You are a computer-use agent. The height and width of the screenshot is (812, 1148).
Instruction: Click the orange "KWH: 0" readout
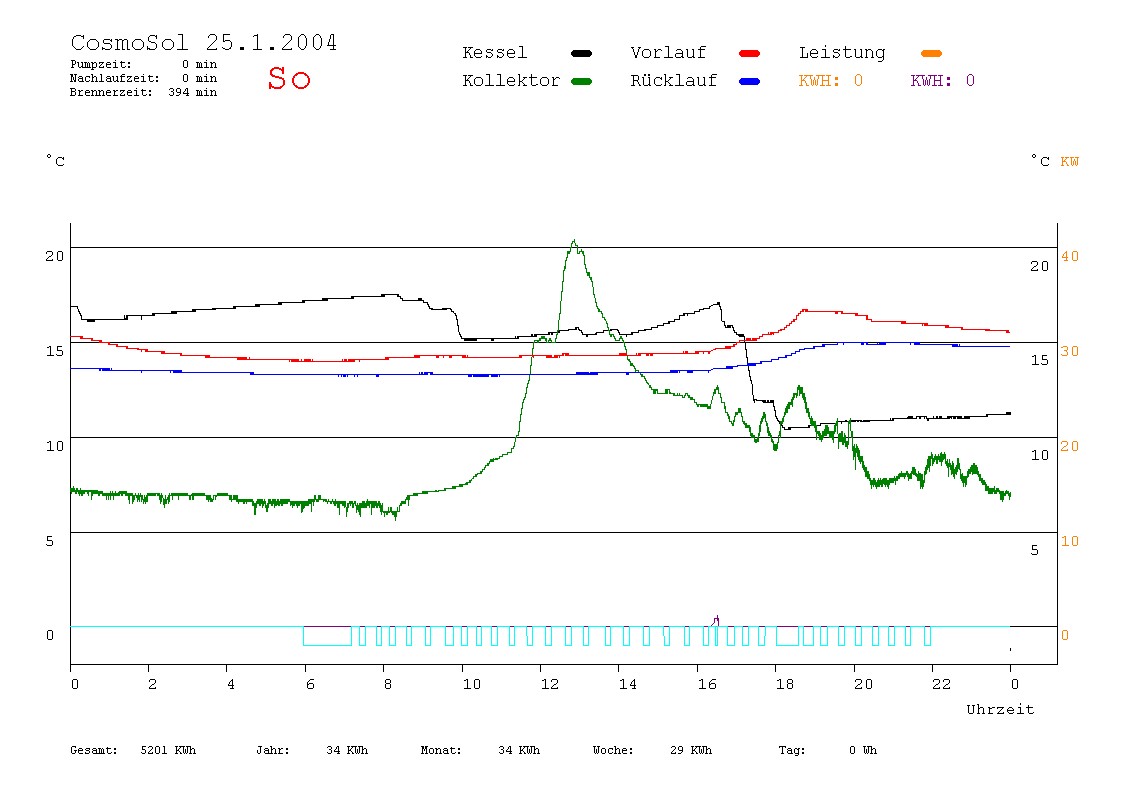831,81
